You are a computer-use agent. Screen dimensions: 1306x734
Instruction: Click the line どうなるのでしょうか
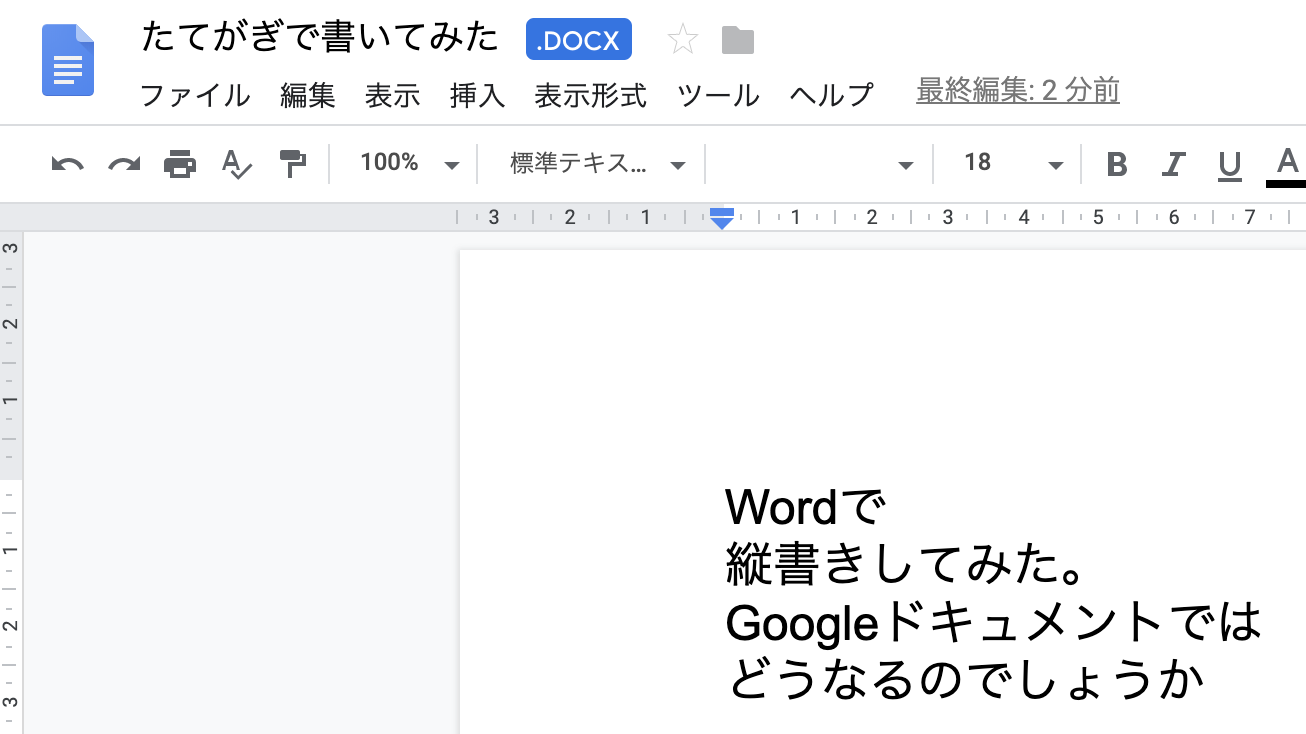coord(965,682)
